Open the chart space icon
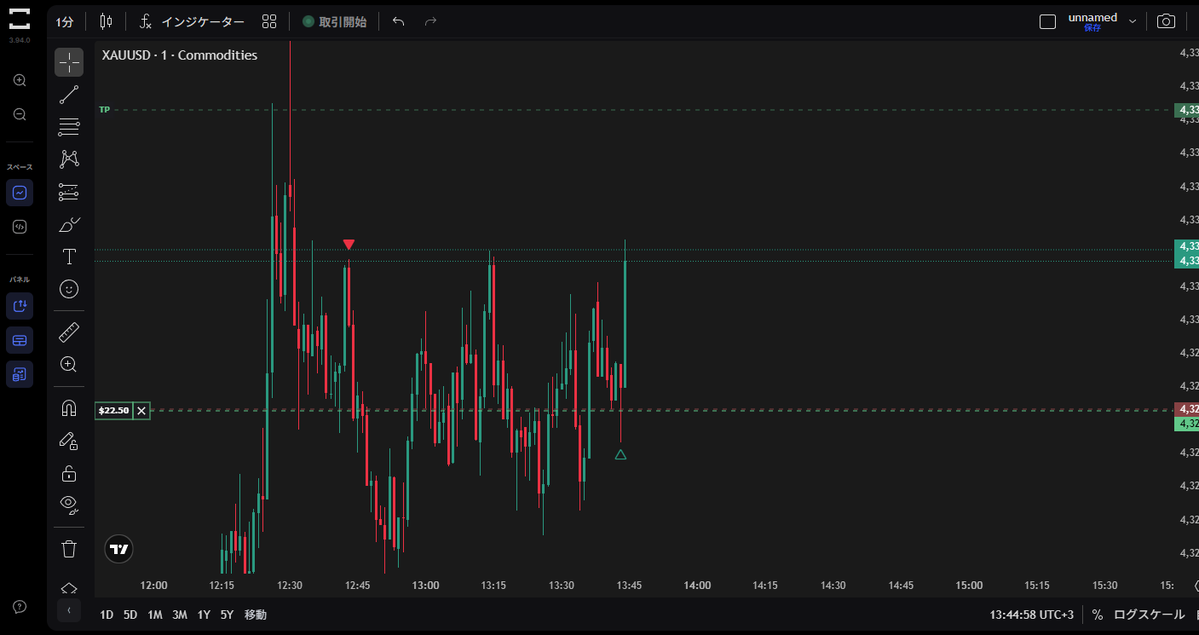Screen dimensions: 1199x635 click(20, 193)
